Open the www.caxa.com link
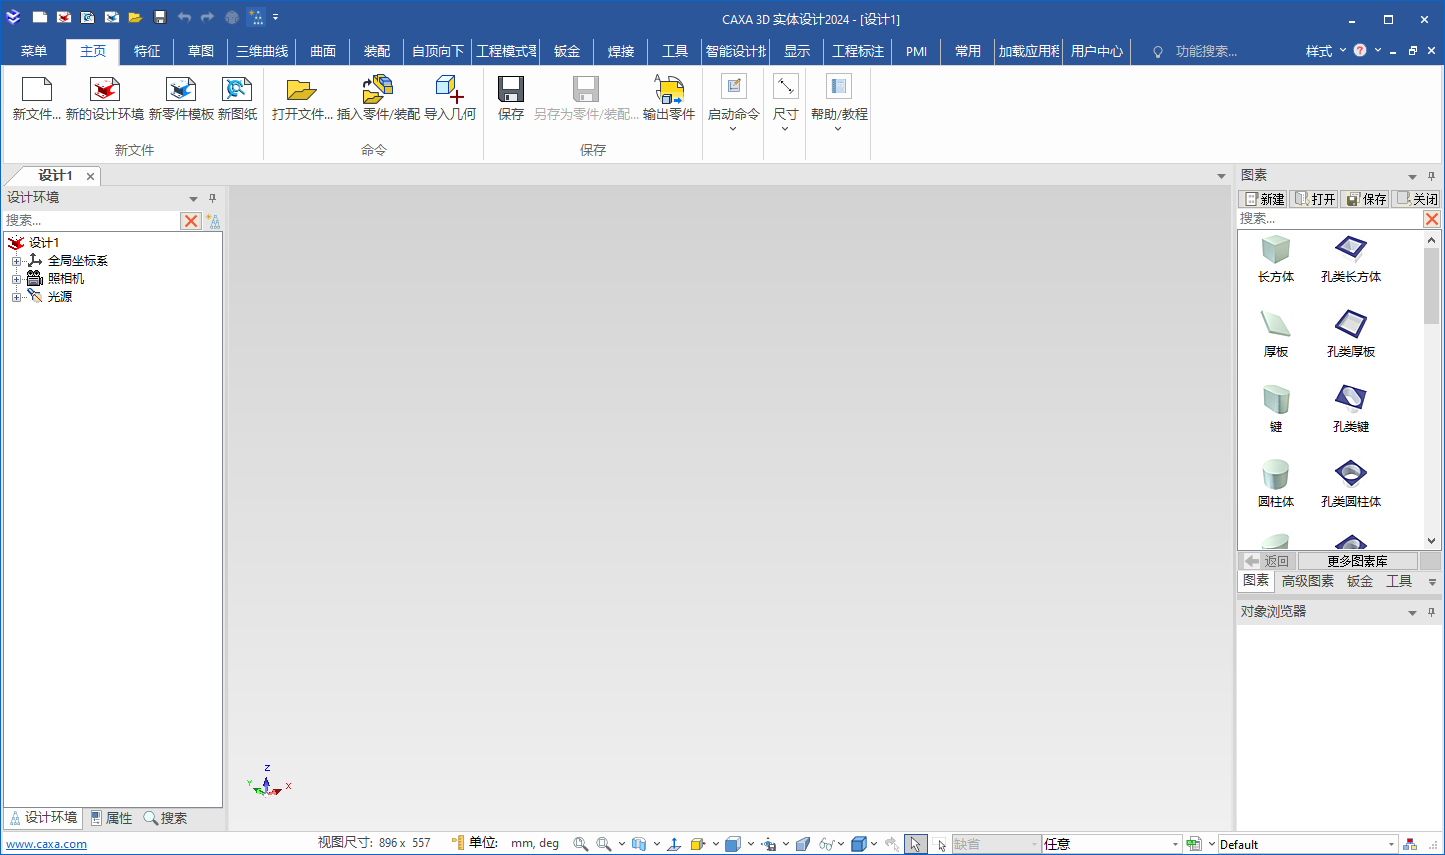1445x855 pixels. click(46, 844)
